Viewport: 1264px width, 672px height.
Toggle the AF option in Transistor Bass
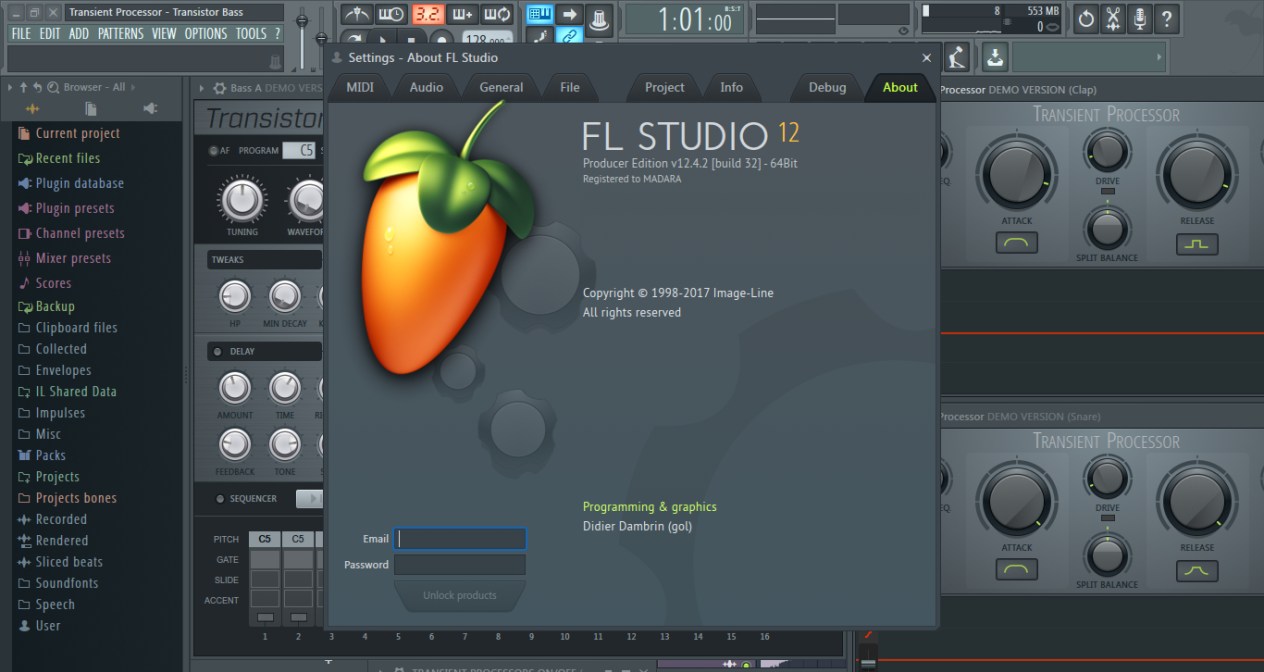(x=213, y=151)
